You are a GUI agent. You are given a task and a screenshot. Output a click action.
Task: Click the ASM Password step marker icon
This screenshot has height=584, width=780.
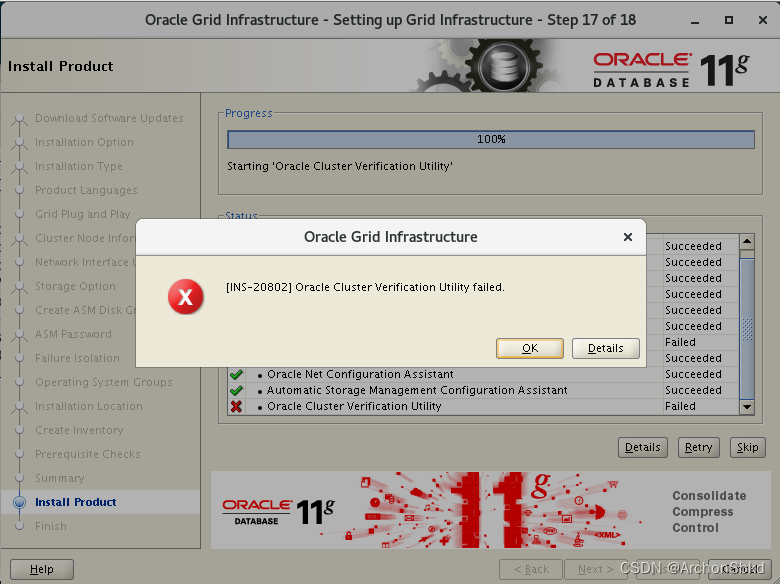pos(19,334)
